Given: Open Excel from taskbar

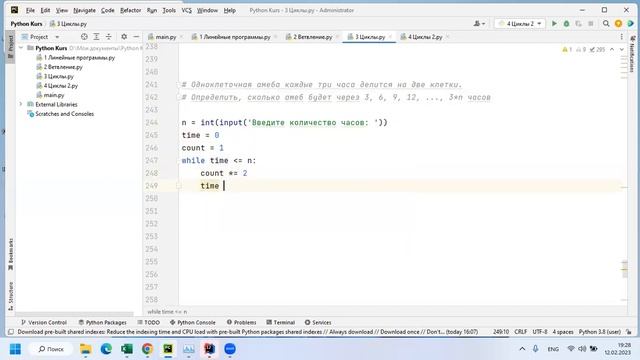Looking at the screenshot, I should 127,349.
